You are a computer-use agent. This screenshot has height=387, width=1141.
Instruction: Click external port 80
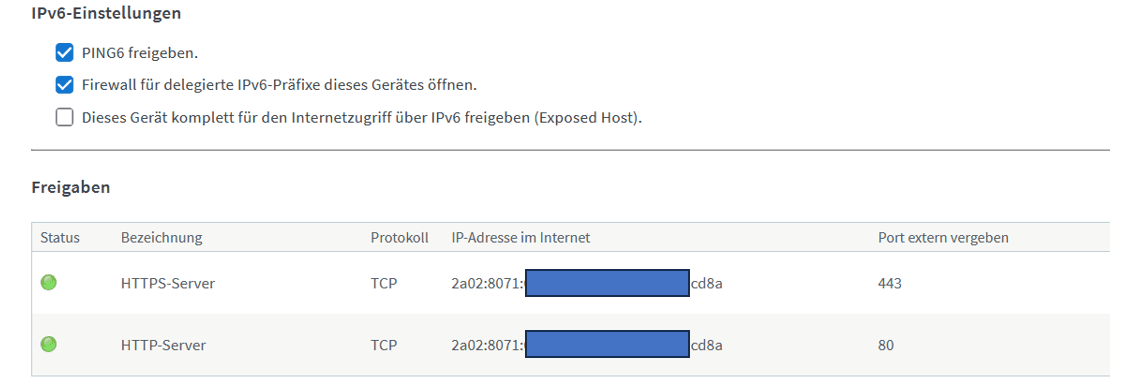pyautogui.click(x=886, y=346)
